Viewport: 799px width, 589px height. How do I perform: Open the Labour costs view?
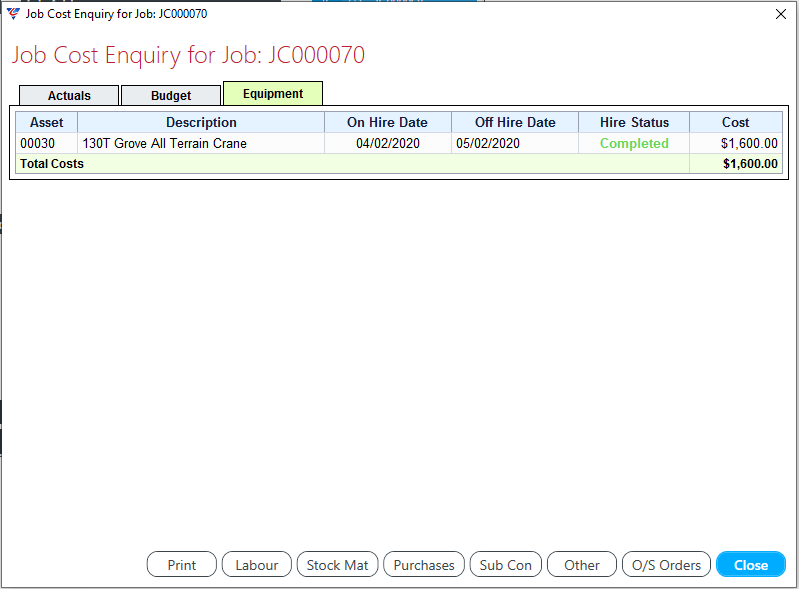point(256,565)
